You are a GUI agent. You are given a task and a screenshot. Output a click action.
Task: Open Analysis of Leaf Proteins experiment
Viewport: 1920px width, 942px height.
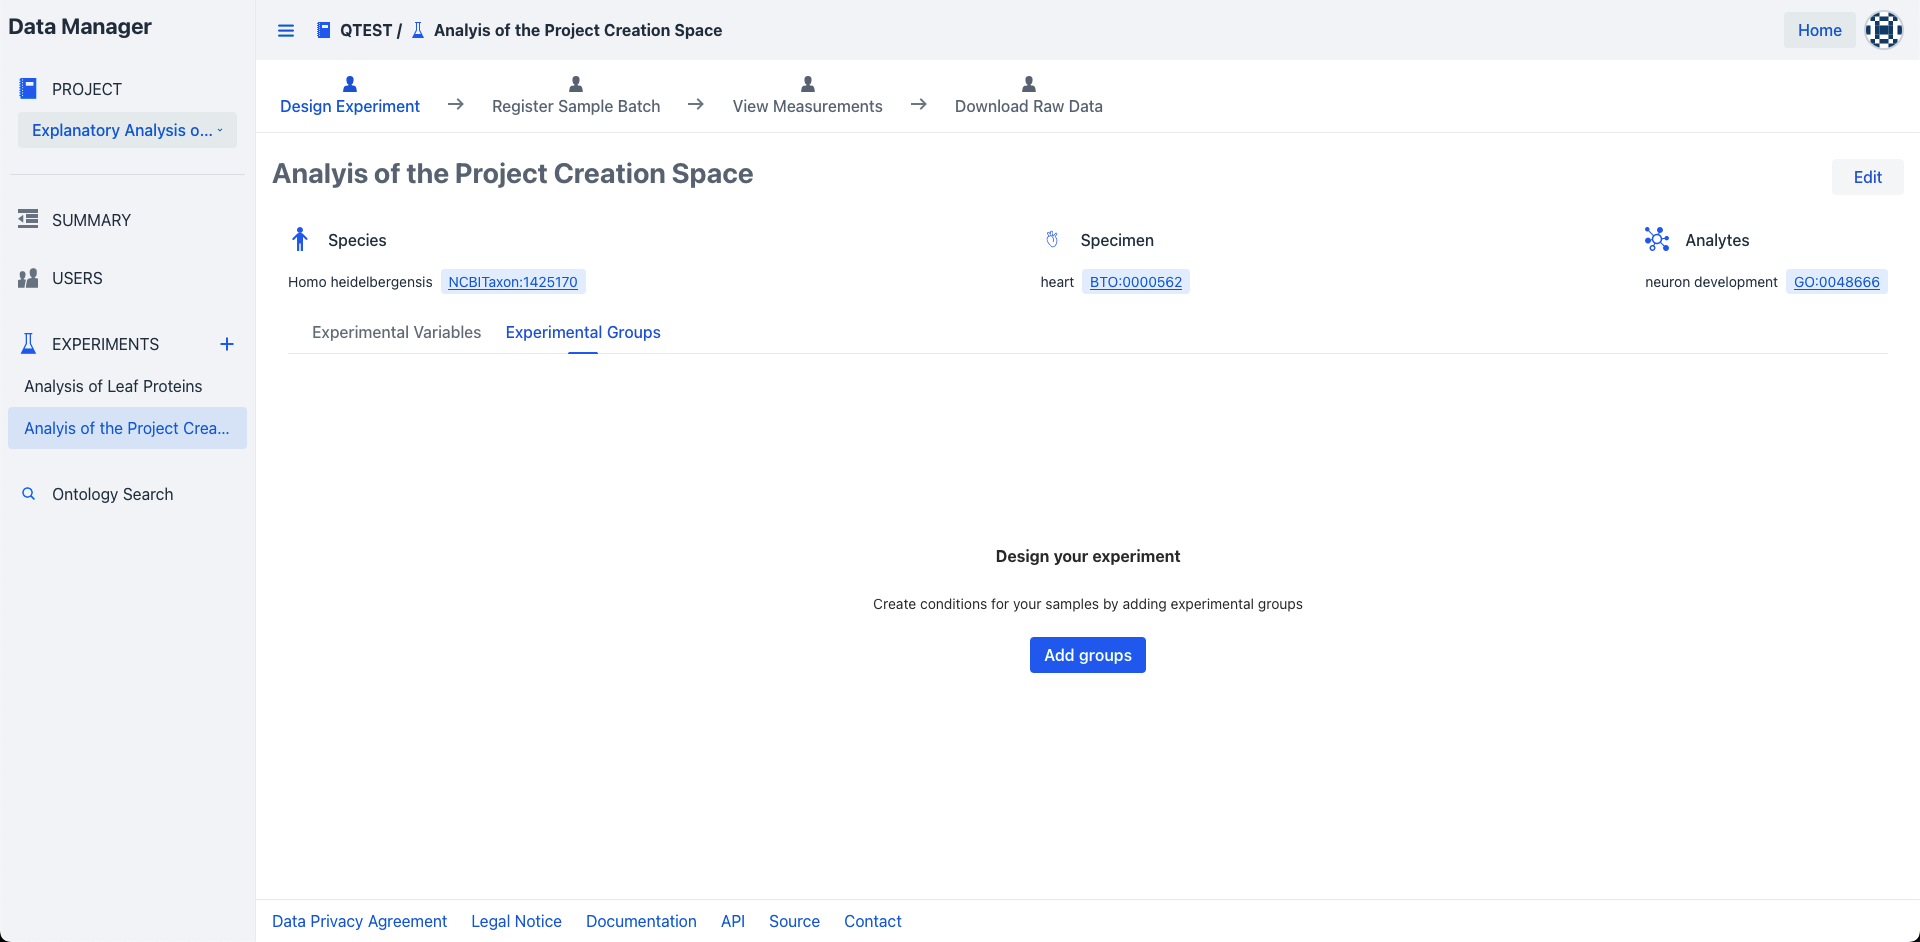tap(113, 386)
